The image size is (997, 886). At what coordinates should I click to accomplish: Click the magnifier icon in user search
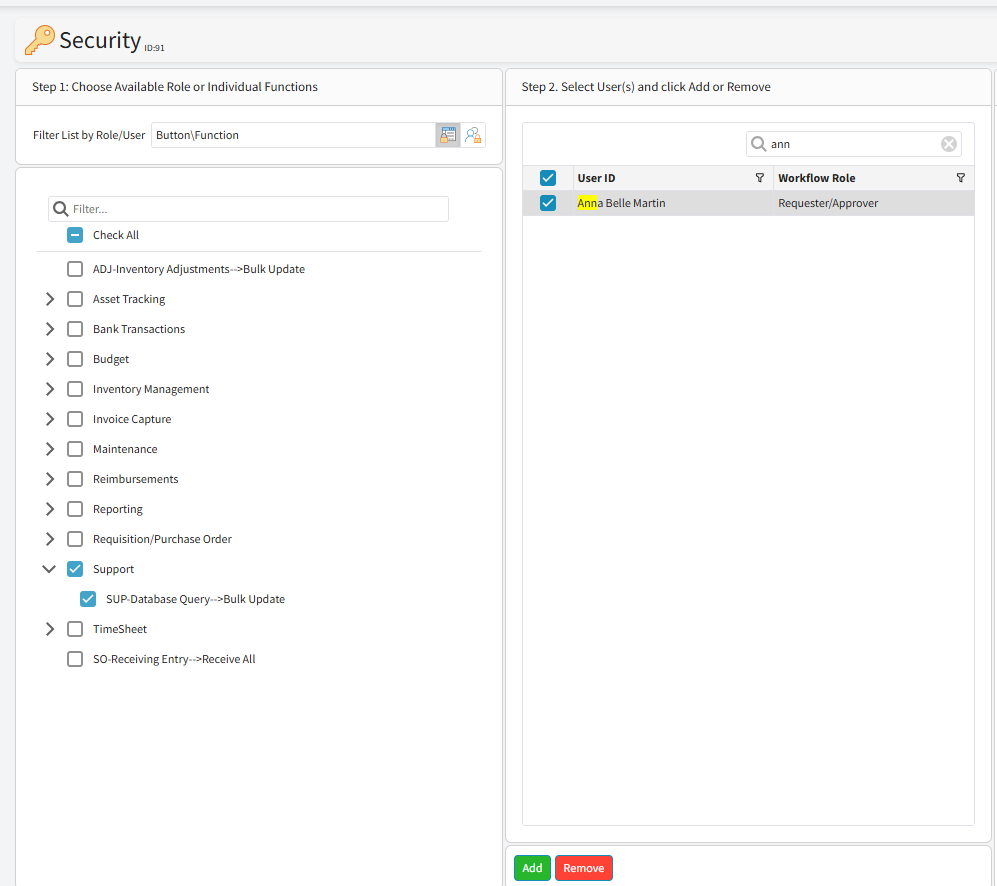point(759,144)
